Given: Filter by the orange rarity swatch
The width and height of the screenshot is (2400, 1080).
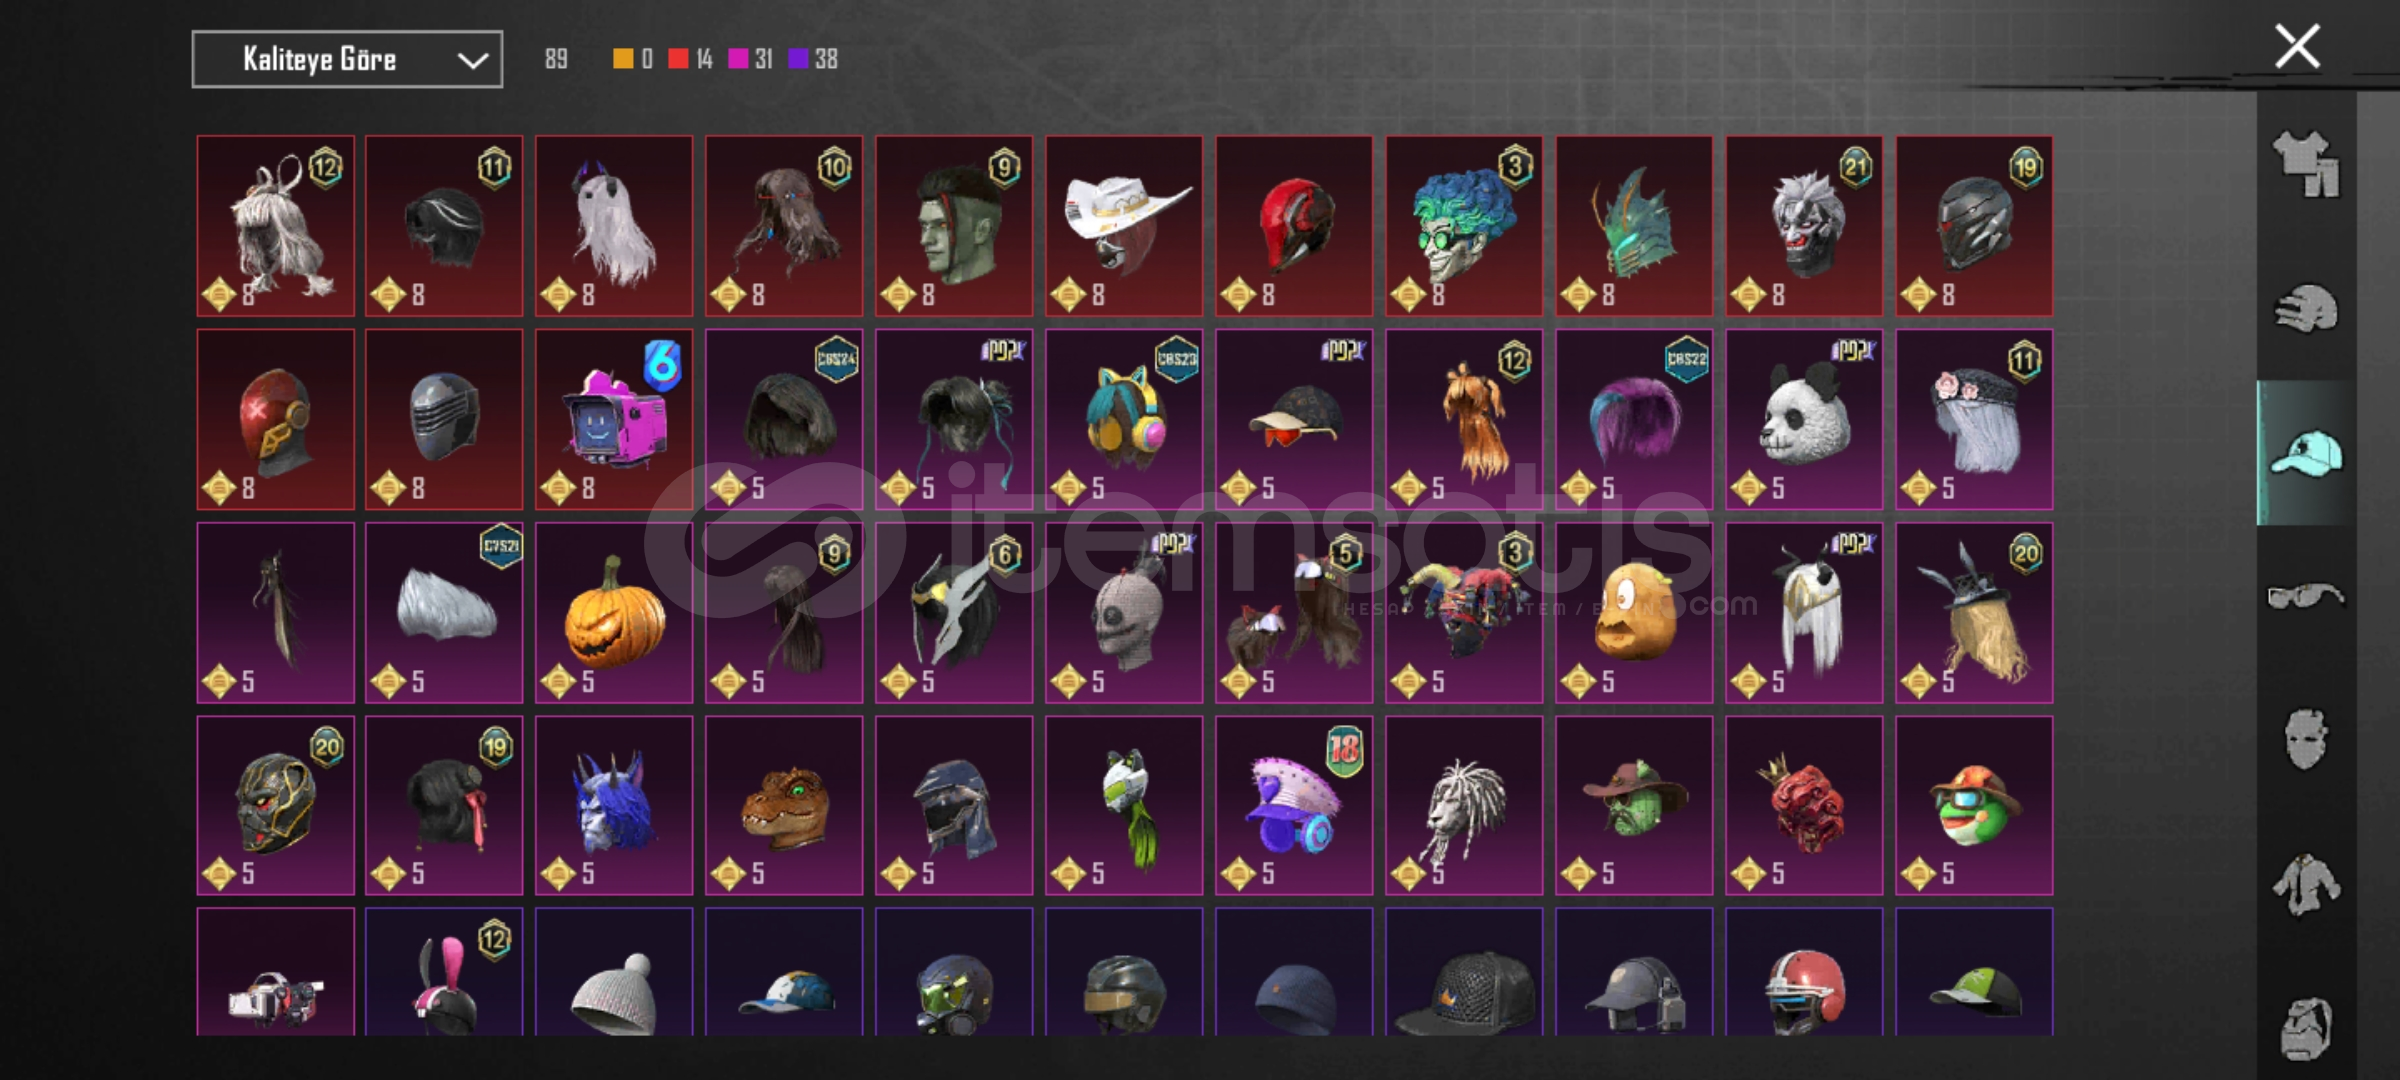Looking at the screenshot, I should (x=623, y=59).
